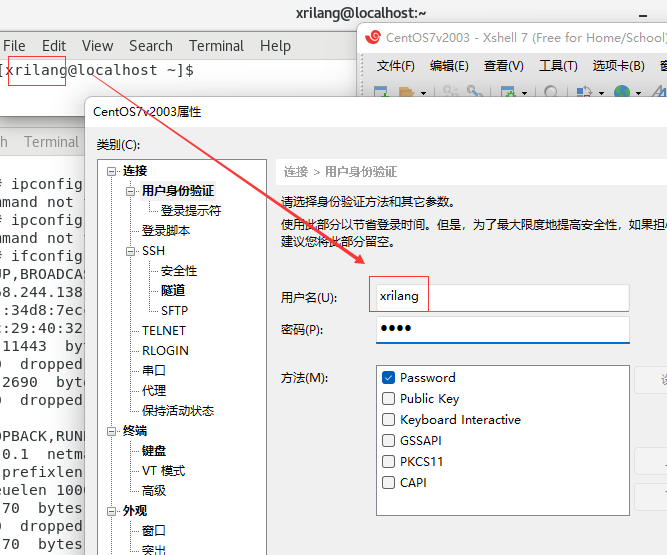Open dropdown arrow next to globe icon
This screenshot has height=555, width=667.
click(x=638, y=93)
